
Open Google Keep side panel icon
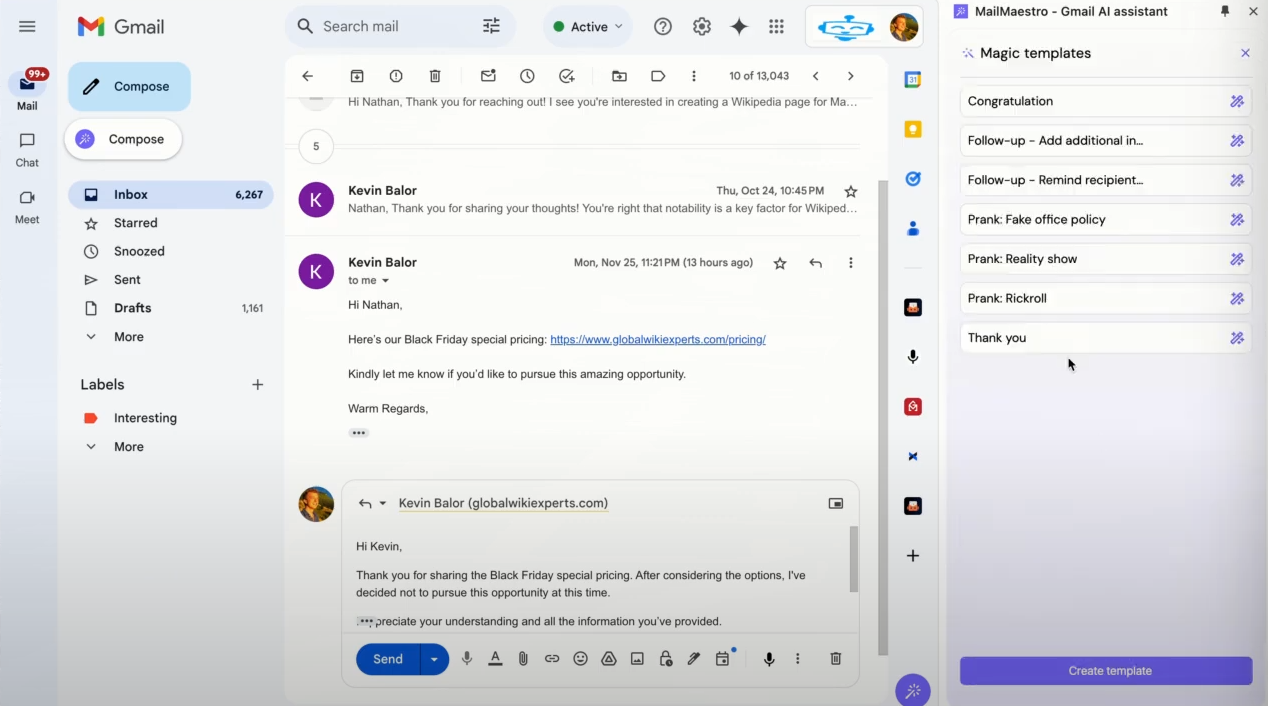pos(913,130)
